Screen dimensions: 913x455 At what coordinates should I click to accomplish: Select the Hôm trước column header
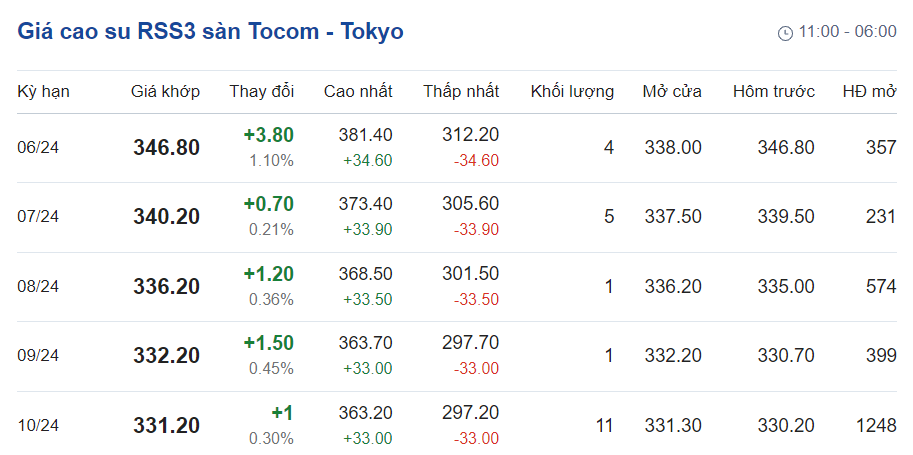[774, 92]
